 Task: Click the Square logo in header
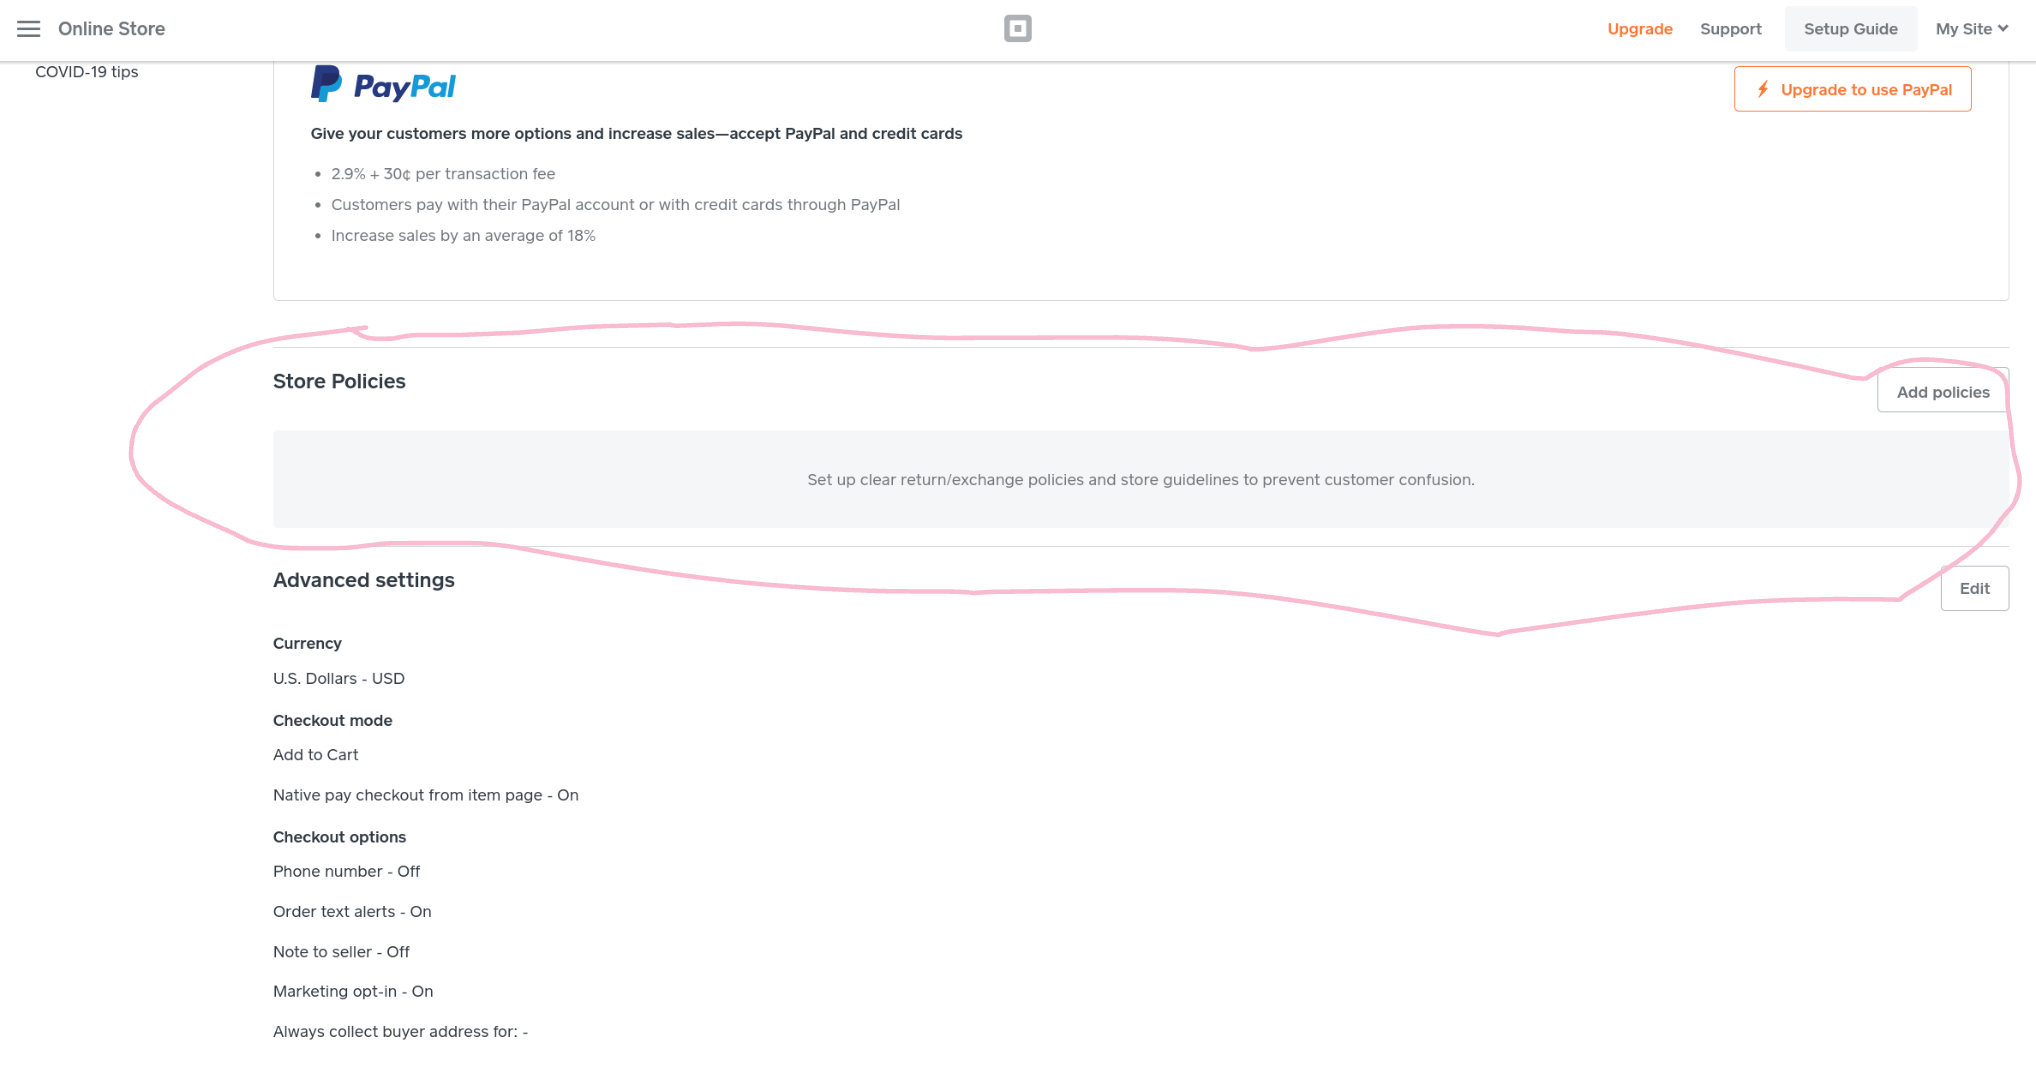pos(1017,29)
